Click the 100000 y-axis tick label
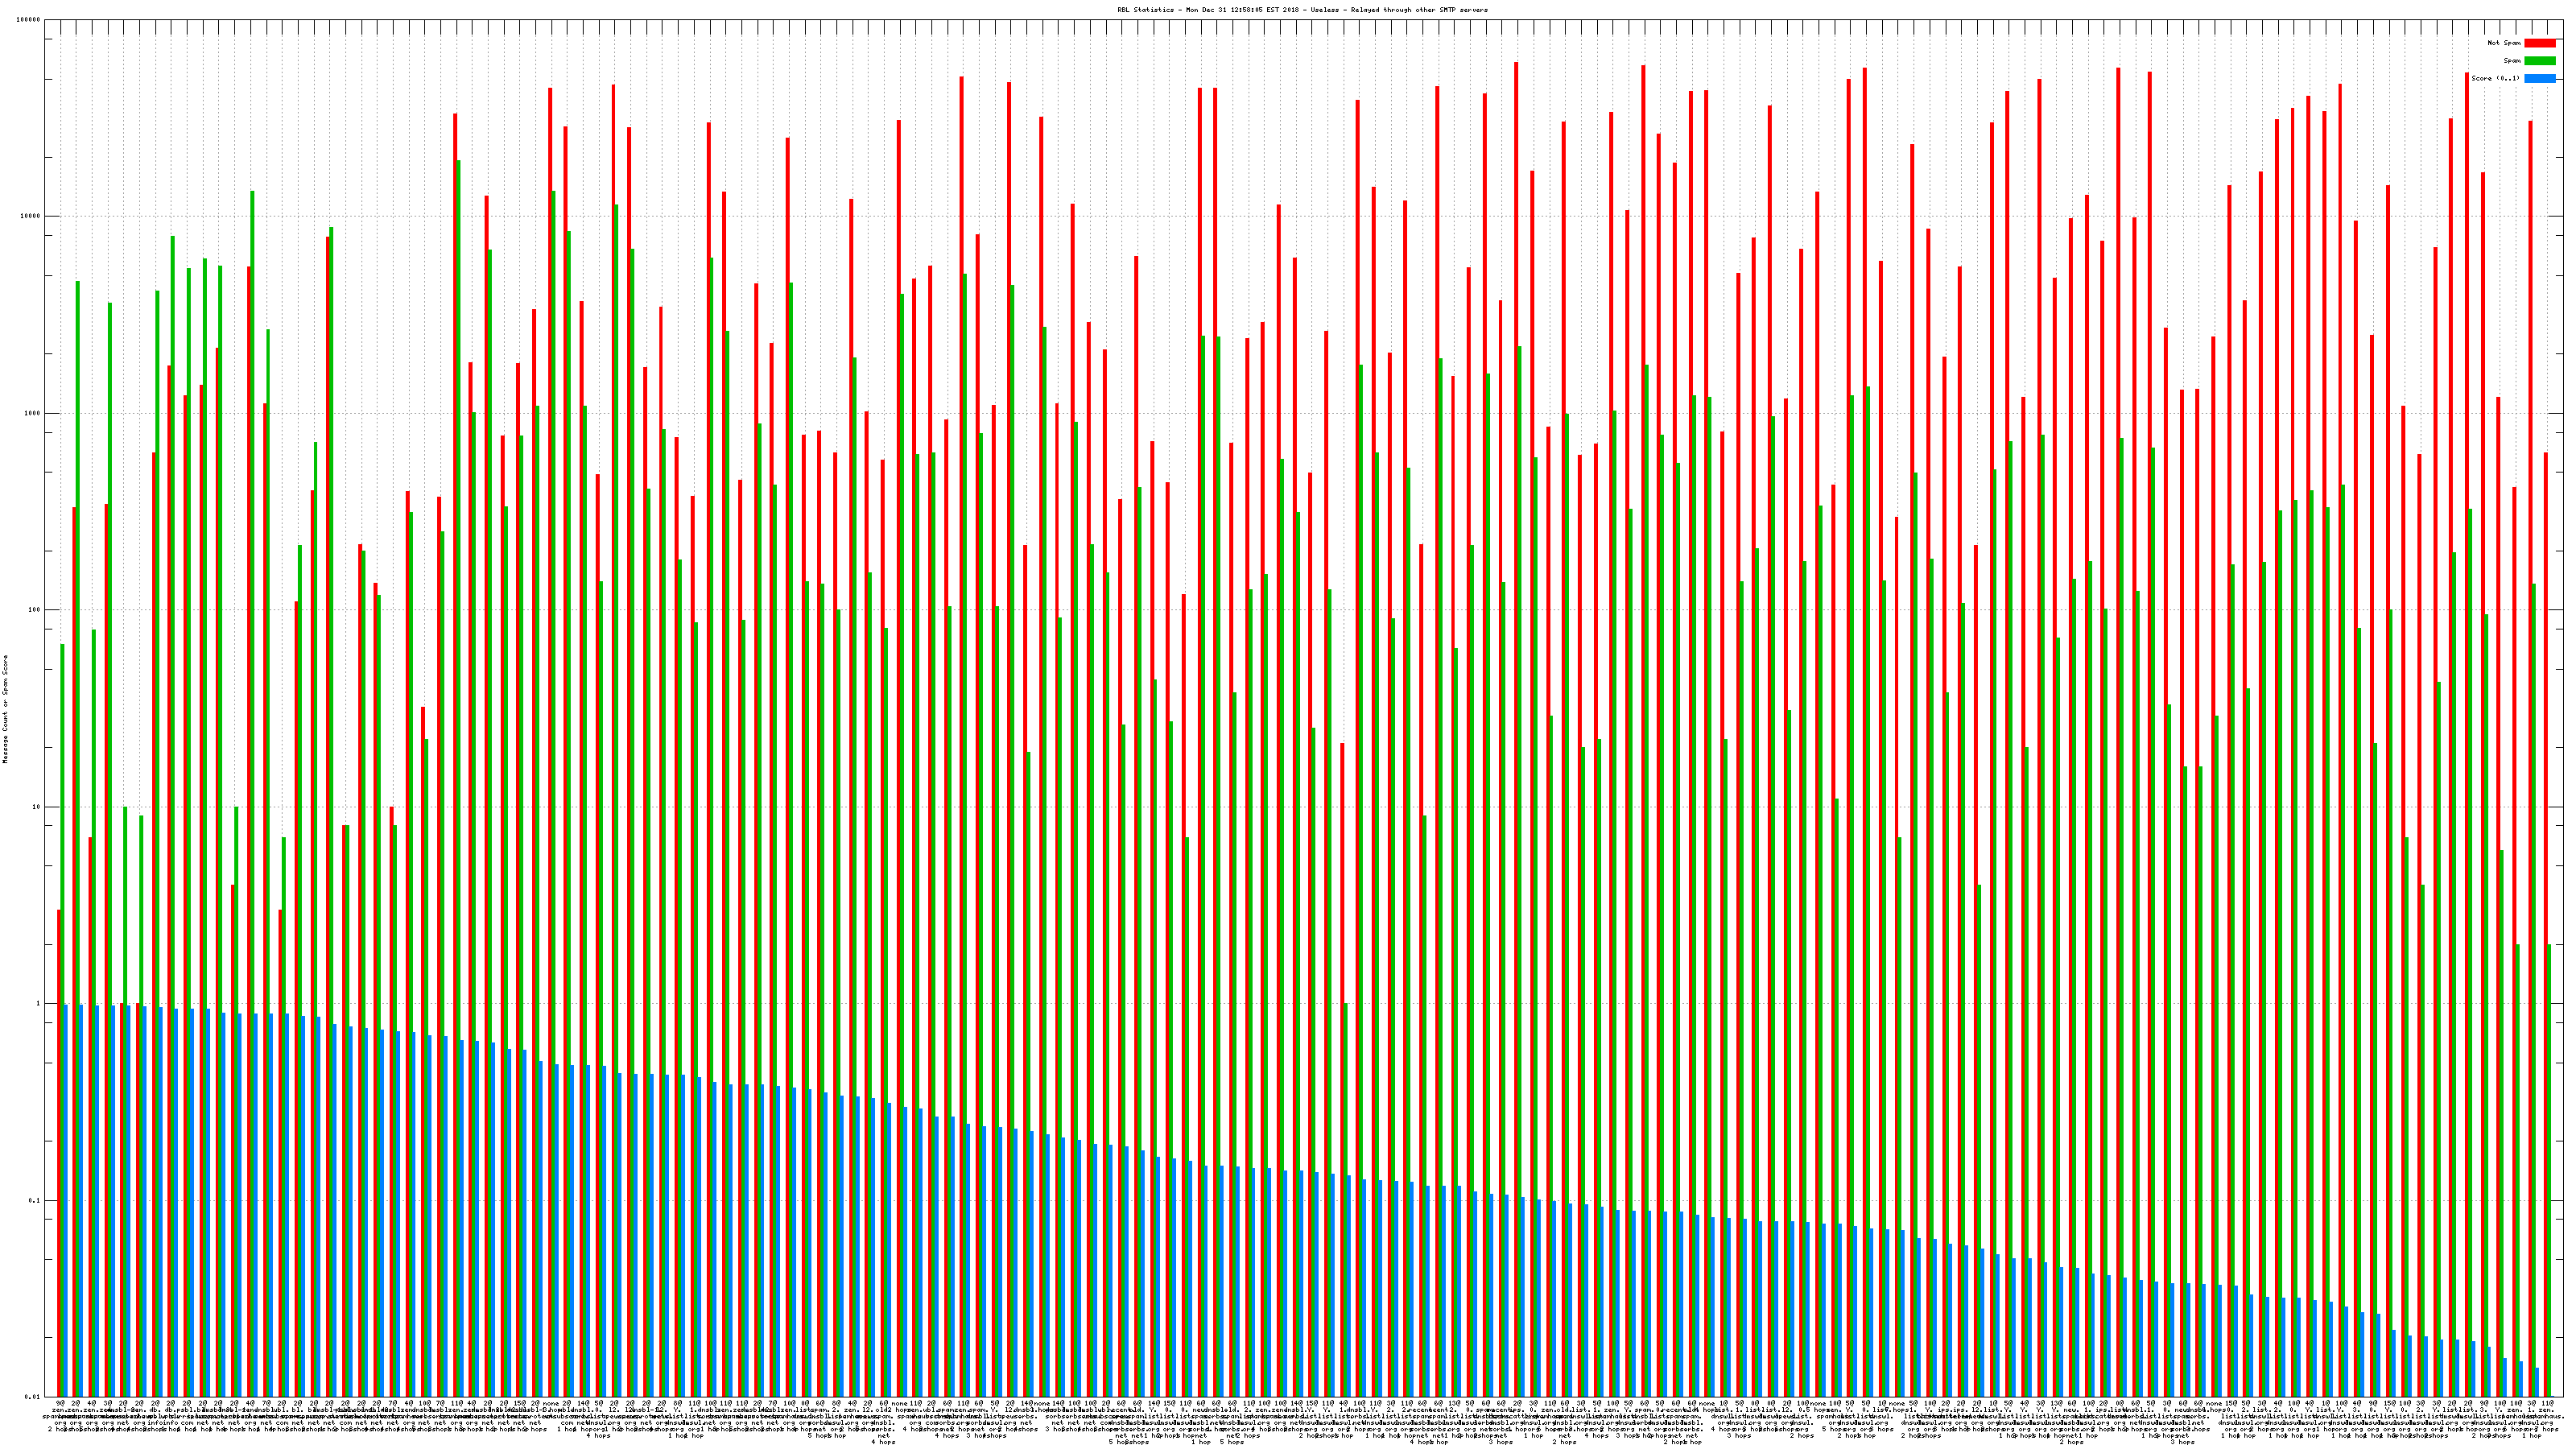This screenshot has height=1449, width=2576. pyautogui.click(x=30, y=20)
